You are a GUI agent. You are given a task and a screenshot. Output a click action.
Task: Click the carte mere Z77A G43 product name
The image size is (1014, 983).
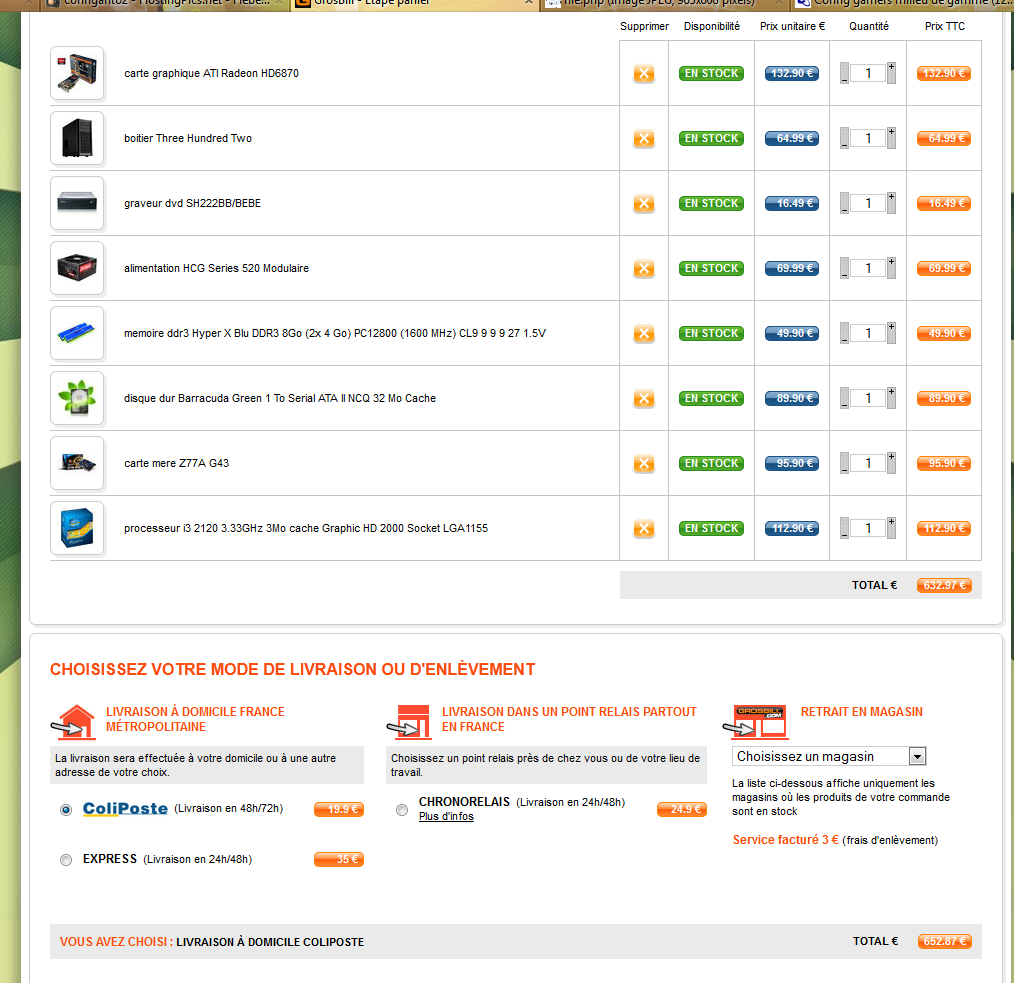(176, 464)
